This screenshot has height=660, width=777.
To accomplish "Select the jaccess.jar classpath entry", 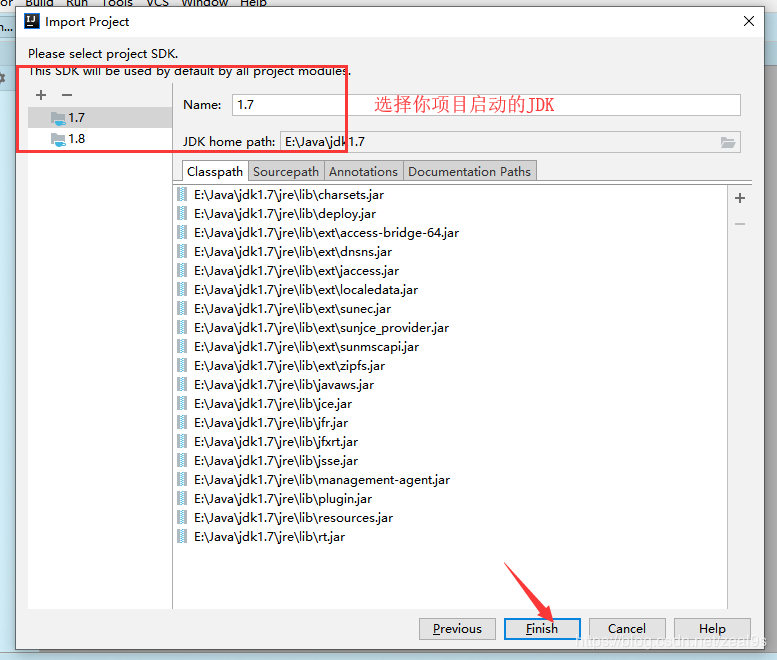I will [450, 271].
